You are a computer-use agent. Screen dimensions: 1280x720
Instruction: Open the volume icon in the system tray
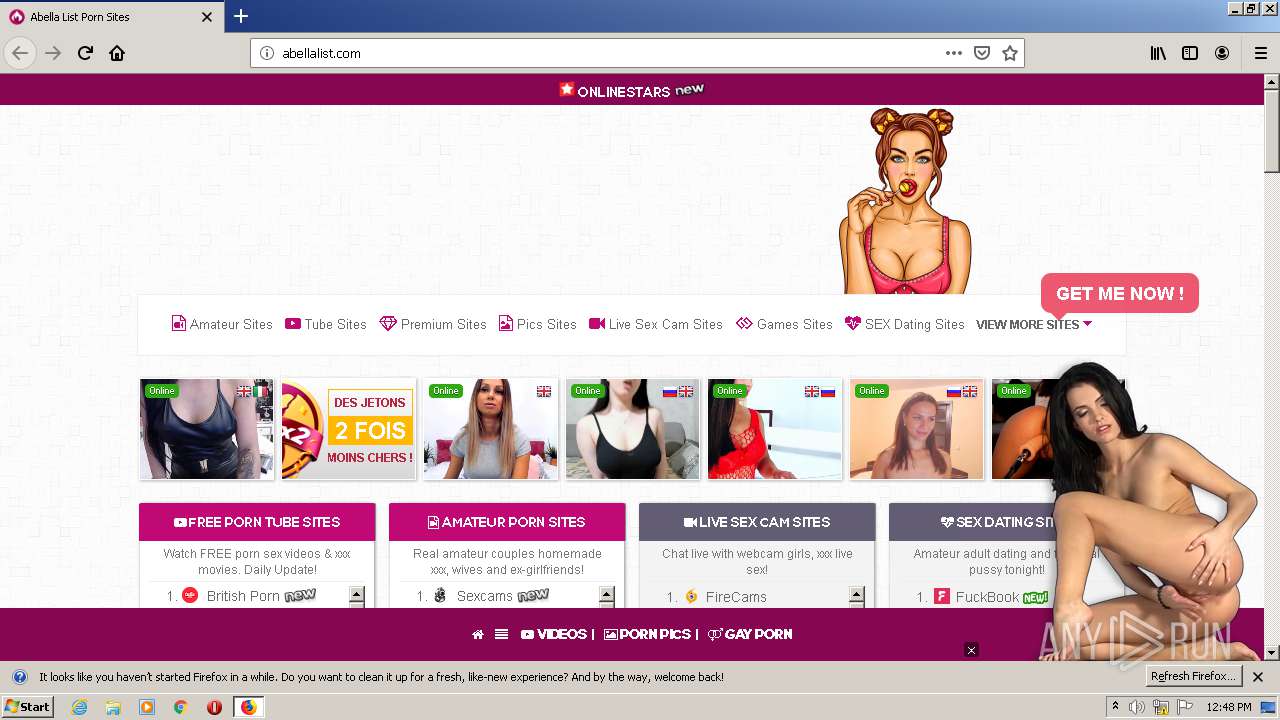[1137, 707]
